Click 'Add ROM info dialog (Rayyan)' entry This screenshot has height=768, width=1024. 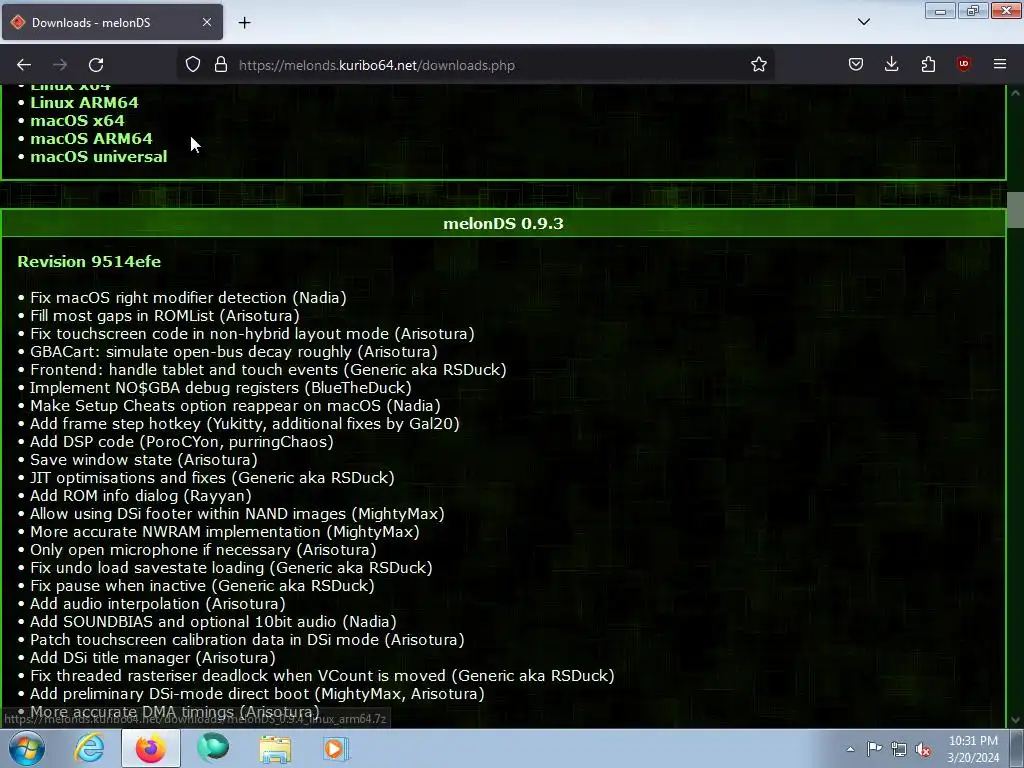[140, 496]
